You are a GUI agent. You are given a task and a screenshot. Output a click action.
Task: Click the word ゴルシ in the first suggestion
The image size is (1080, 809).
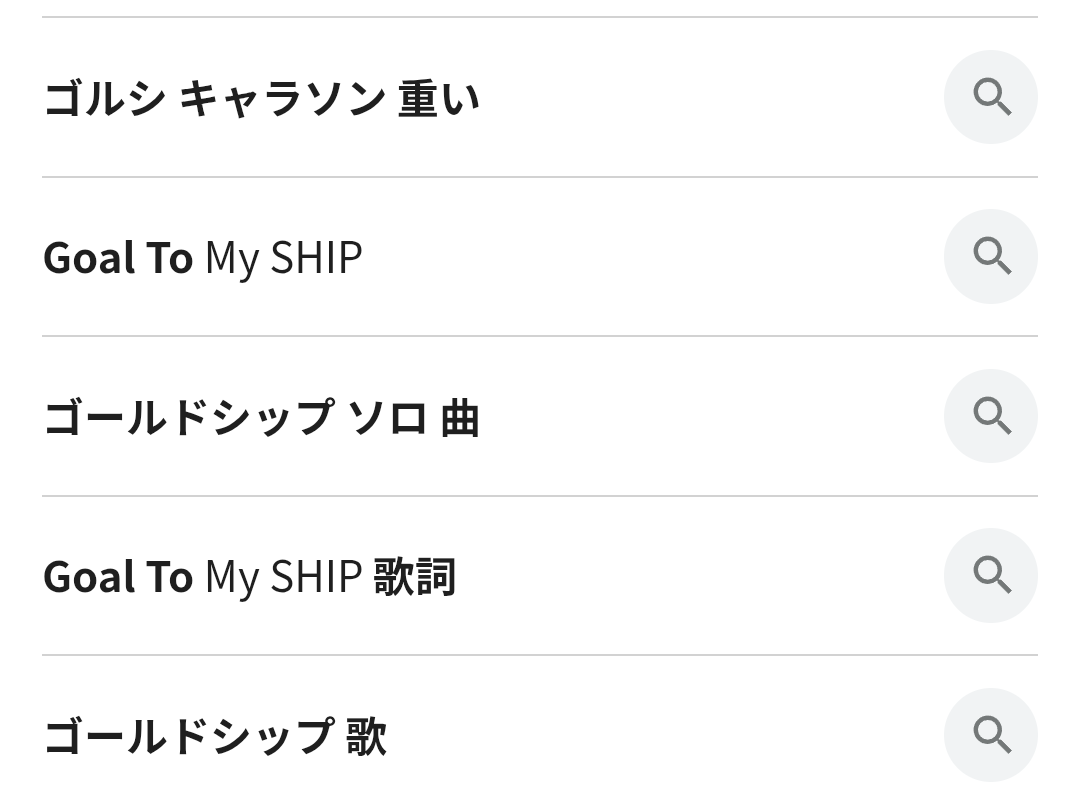pyautogui.click(x=104, y=98)
